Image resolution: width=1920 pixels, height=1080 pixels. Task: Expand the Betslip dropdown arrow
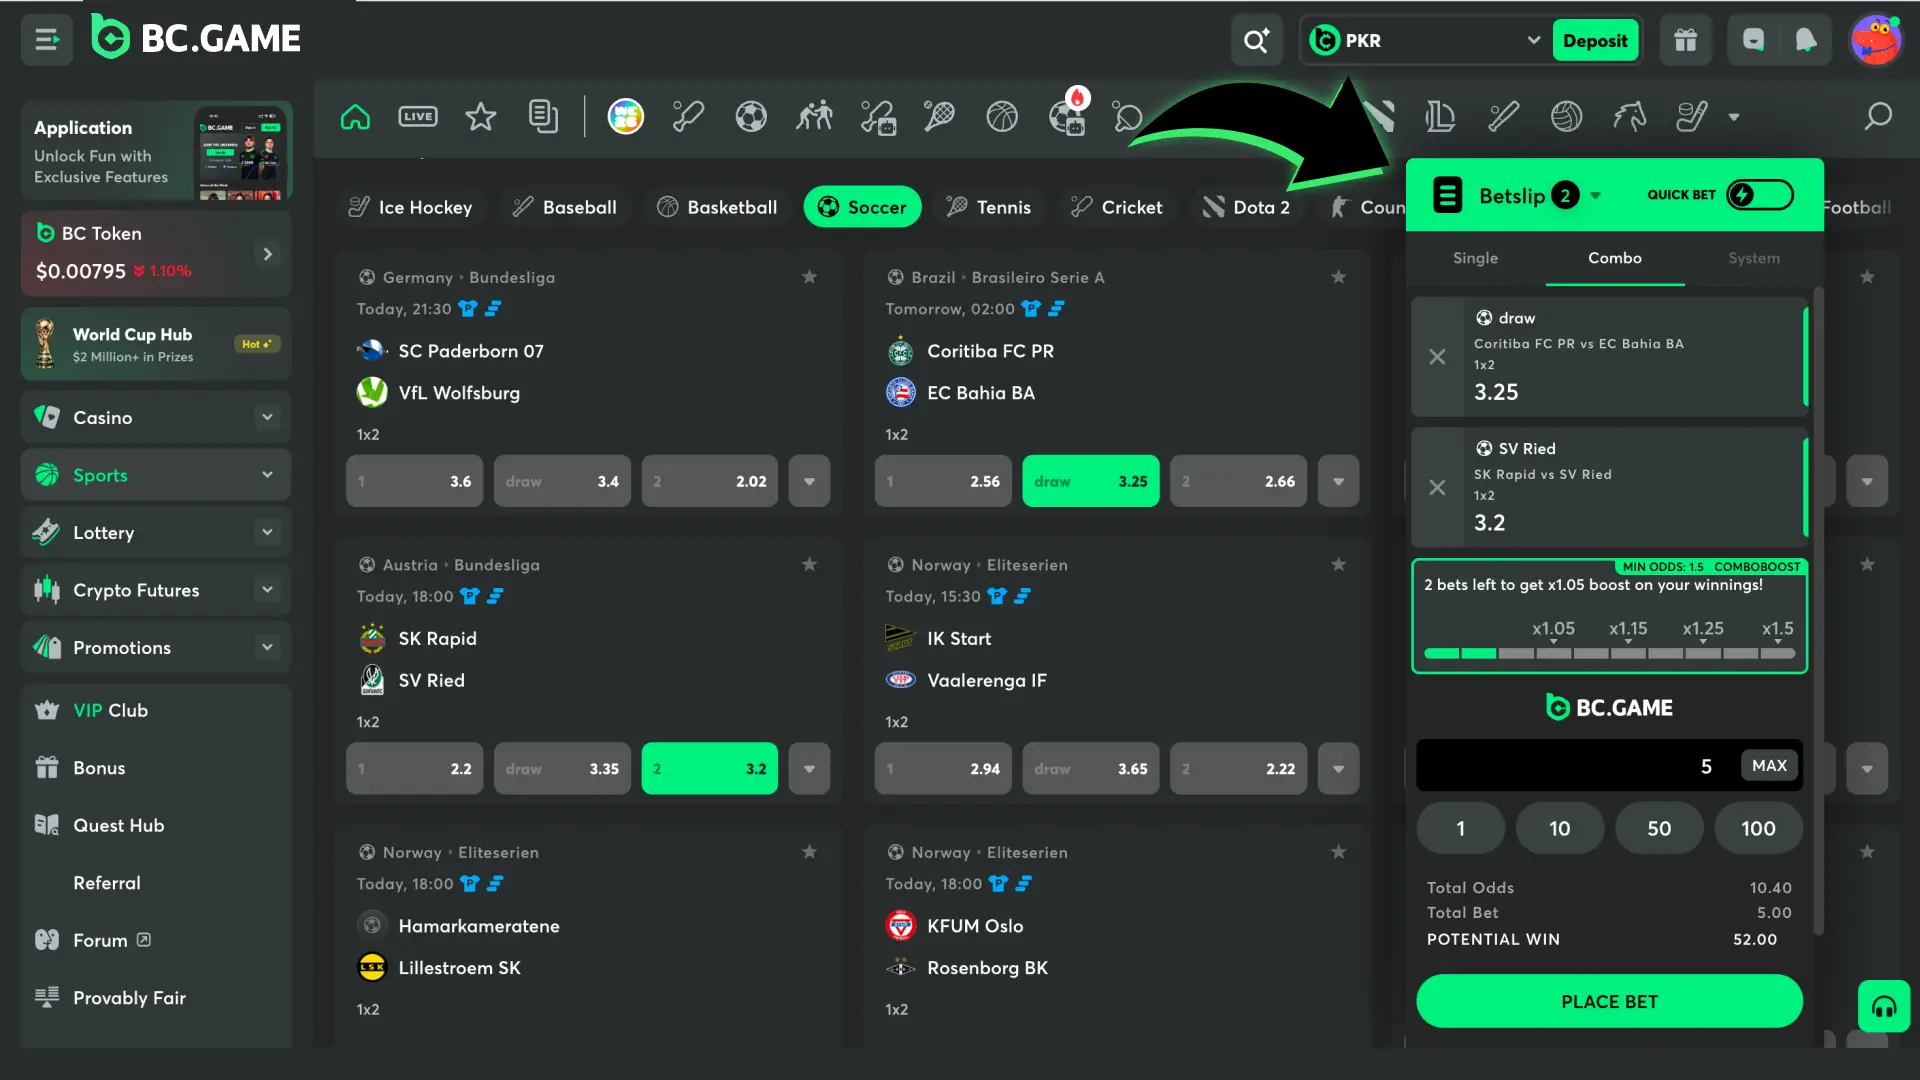tap(1596, 196)
